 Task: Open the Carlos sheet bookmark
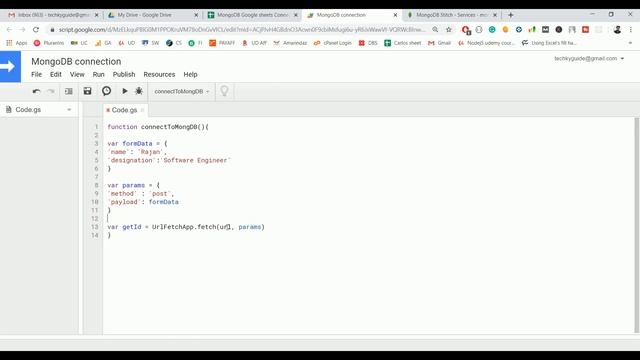pos(402,43)
